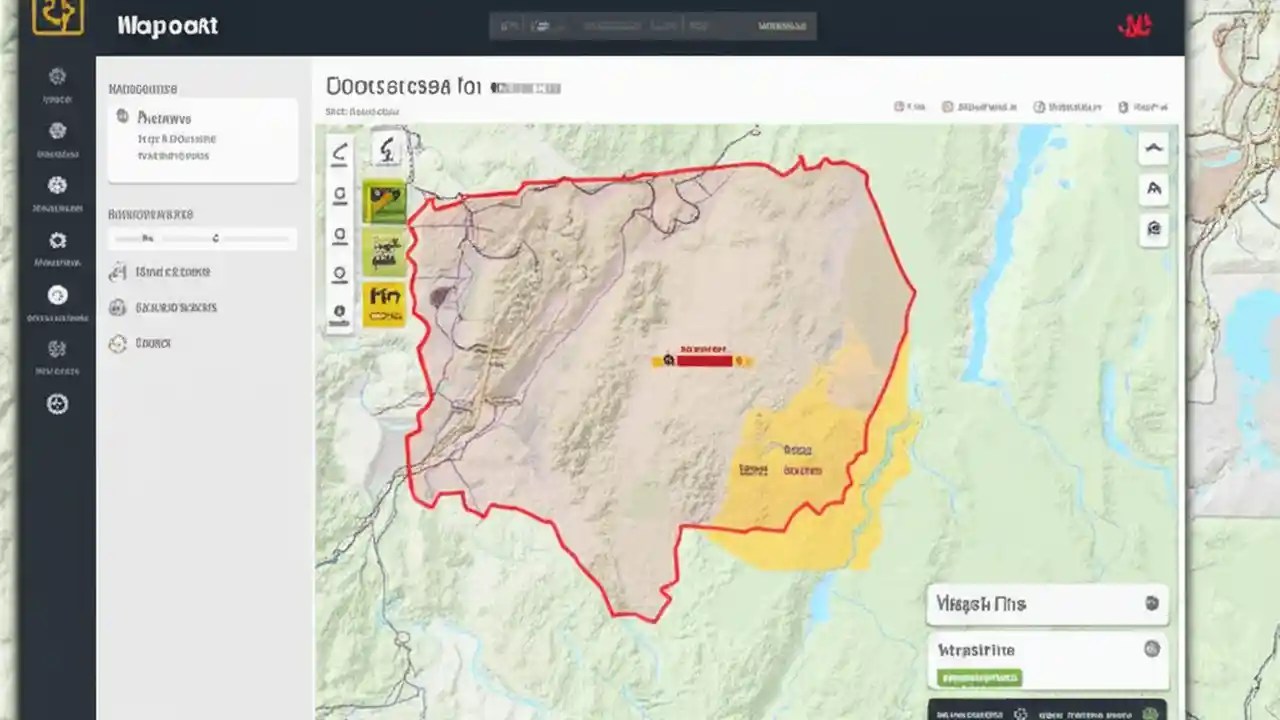Toggle the Wraith Fins panel switch
This screenshot has height=720, width=1280.
[1151, 604]
